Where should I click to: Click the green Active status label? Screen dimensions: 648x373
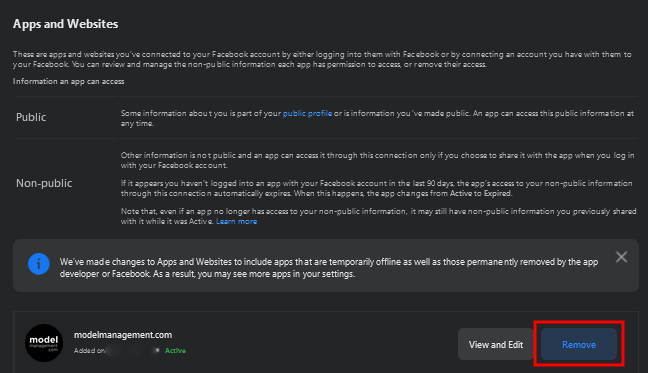(x=175, y=351)
